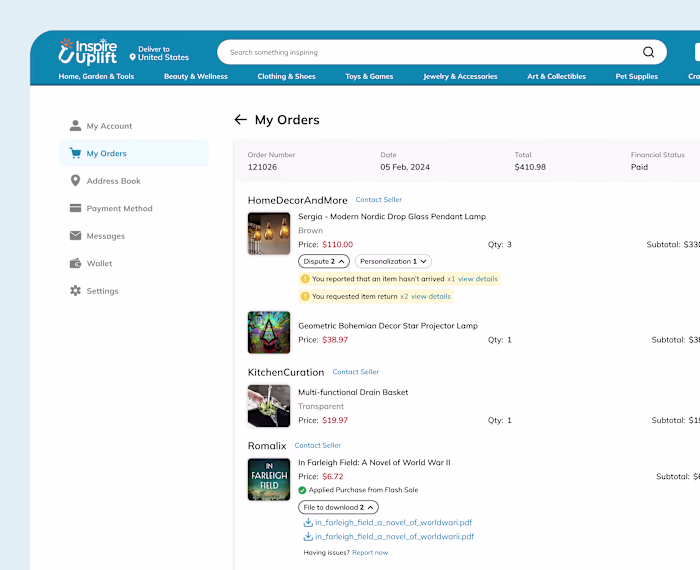The width and height of the screenshot is (700, 570).
Task: Click the Payment Method card icon
Action: click(x=75, y=208)
